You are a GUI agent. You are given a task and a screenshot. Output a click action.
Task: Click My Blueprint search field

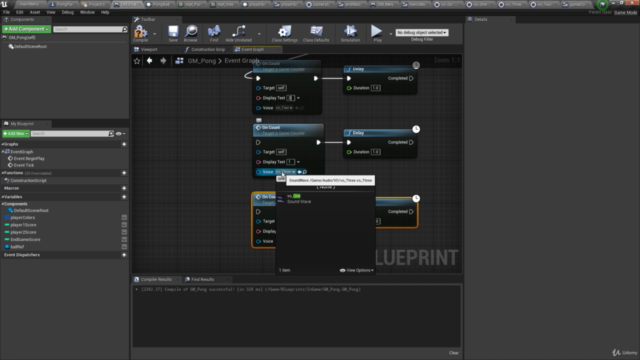pos(72,133)
